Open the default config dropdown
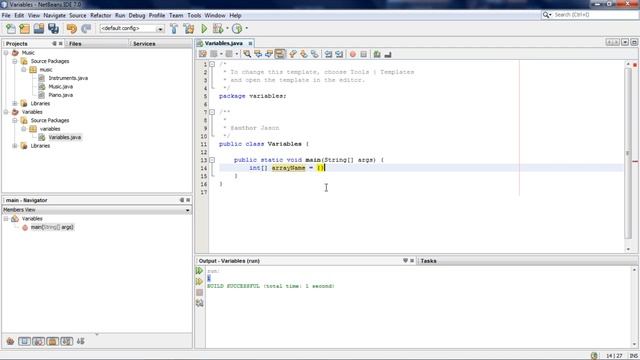Viewport: 640px width, 360px height. [160, 29]
